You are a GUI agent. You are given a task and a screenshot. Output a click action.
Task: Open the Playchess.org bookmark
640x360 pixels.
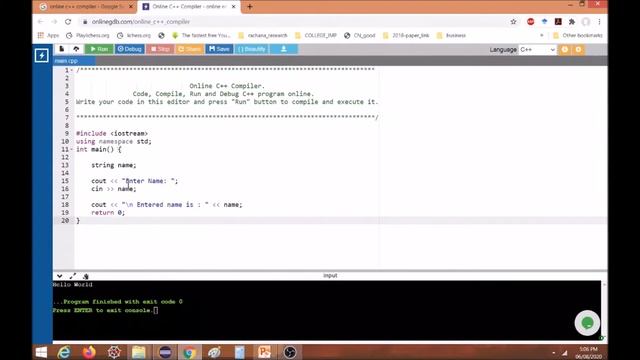coord(88,36)
